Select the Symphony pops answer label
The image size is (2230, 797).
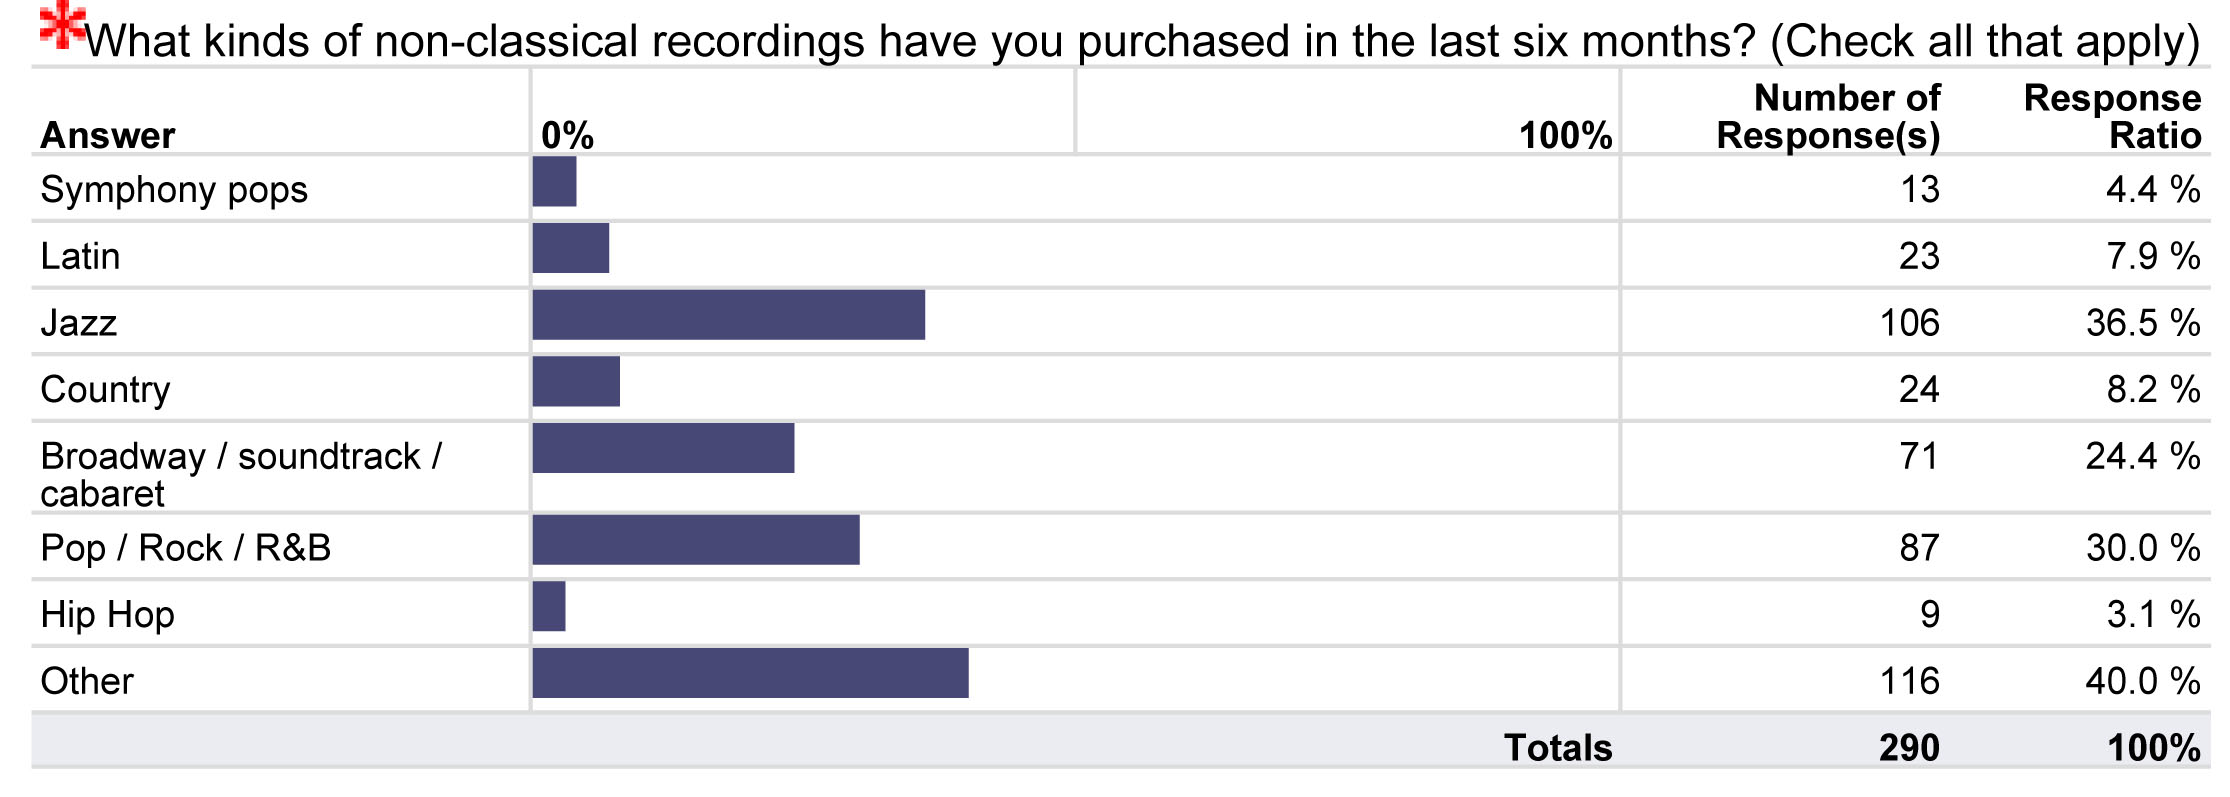tap(174, 190)
